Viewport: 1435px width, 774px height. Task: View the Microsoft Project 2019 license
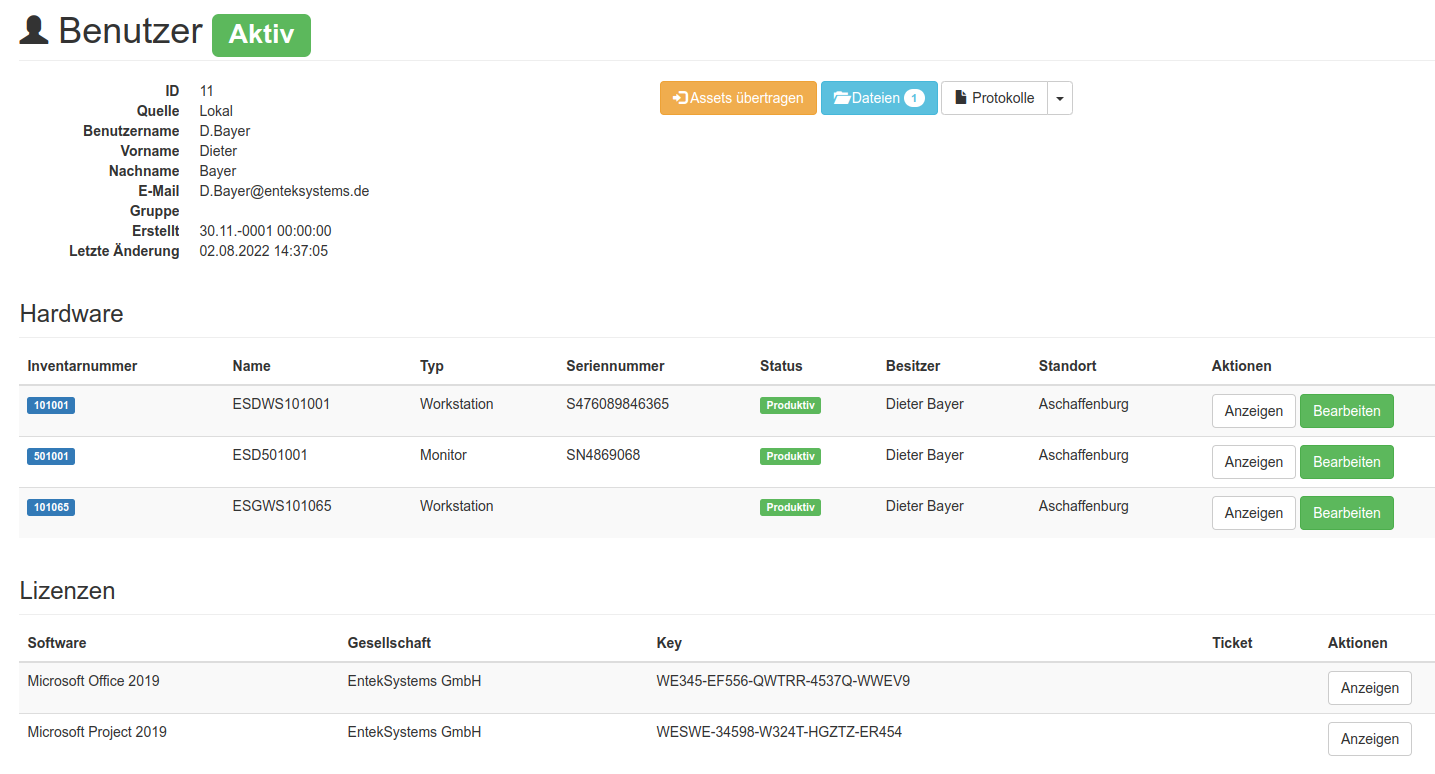(1369, 739)
